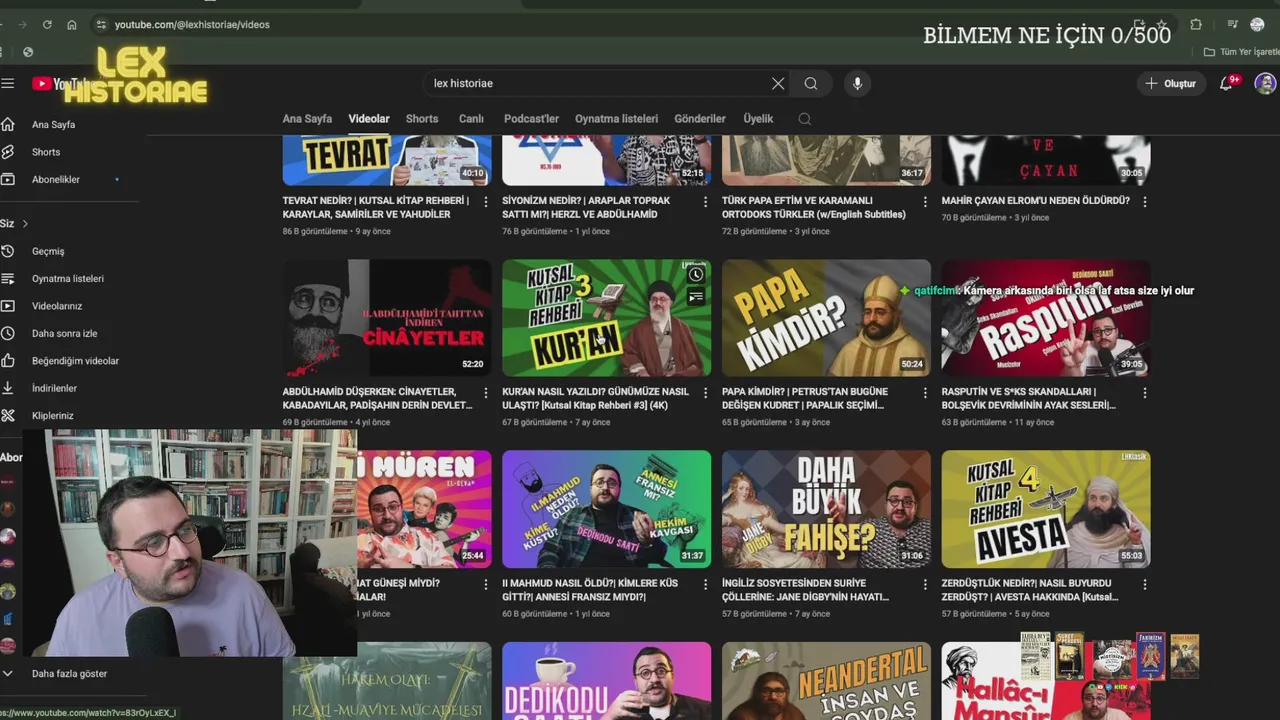This screenshot has width=1280, height=720.
Task: Expand the Siz section chevron
Action: coord(25,223)
